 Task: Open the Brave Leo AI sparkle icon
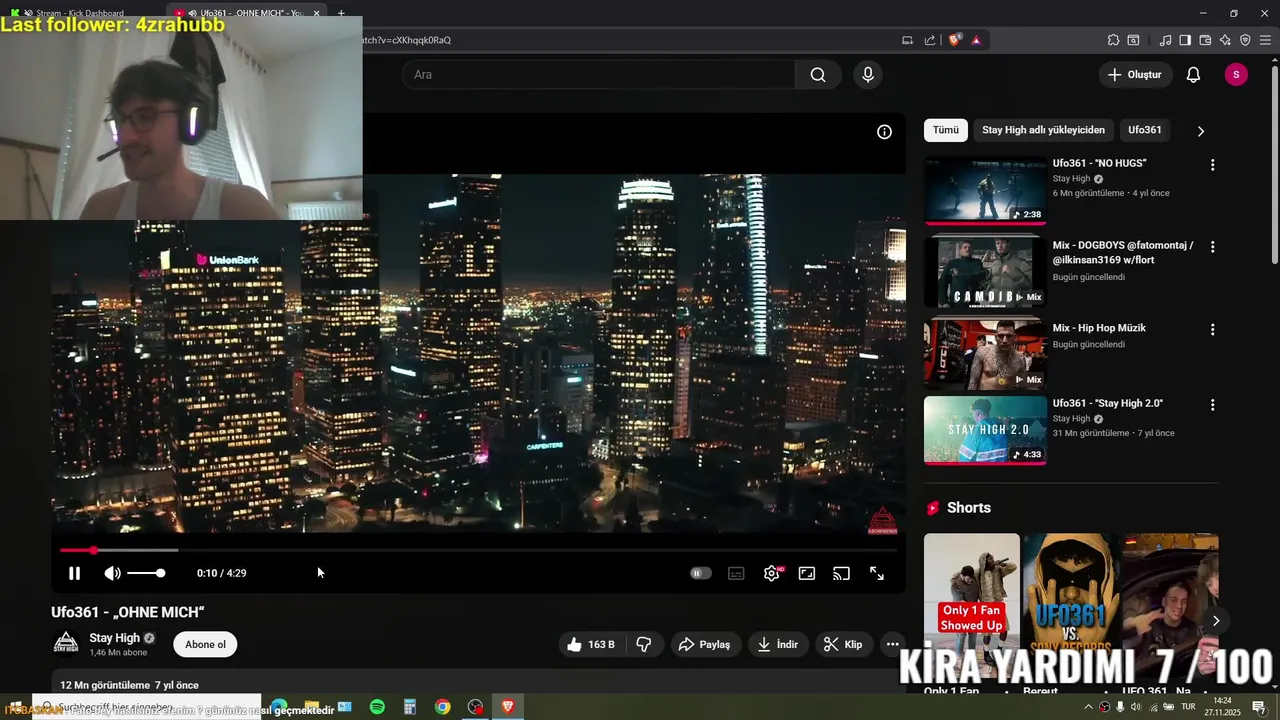[x=1225, y=40]
